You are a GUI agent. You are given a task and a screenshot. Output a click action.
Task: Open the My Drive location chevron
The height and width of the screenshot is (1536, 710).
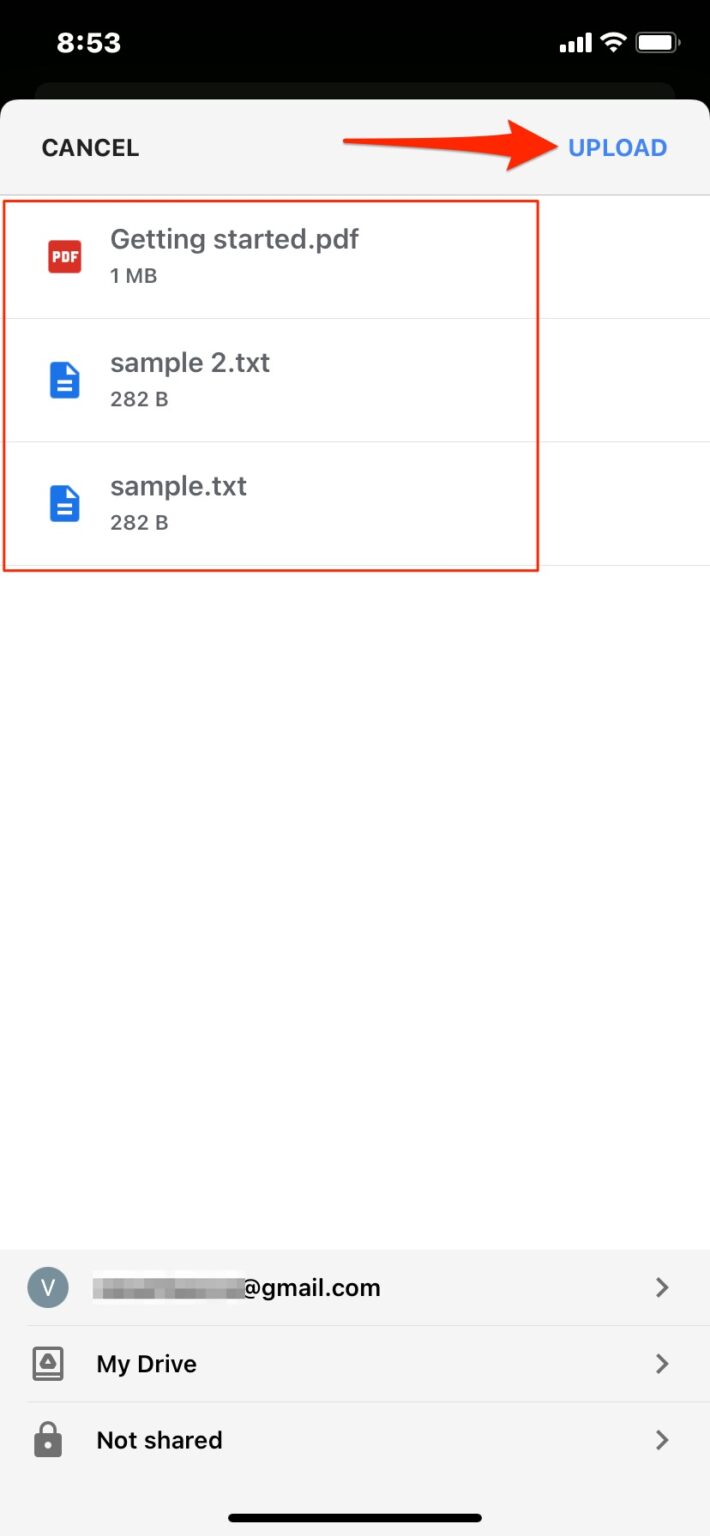(x=661, y=1364)
